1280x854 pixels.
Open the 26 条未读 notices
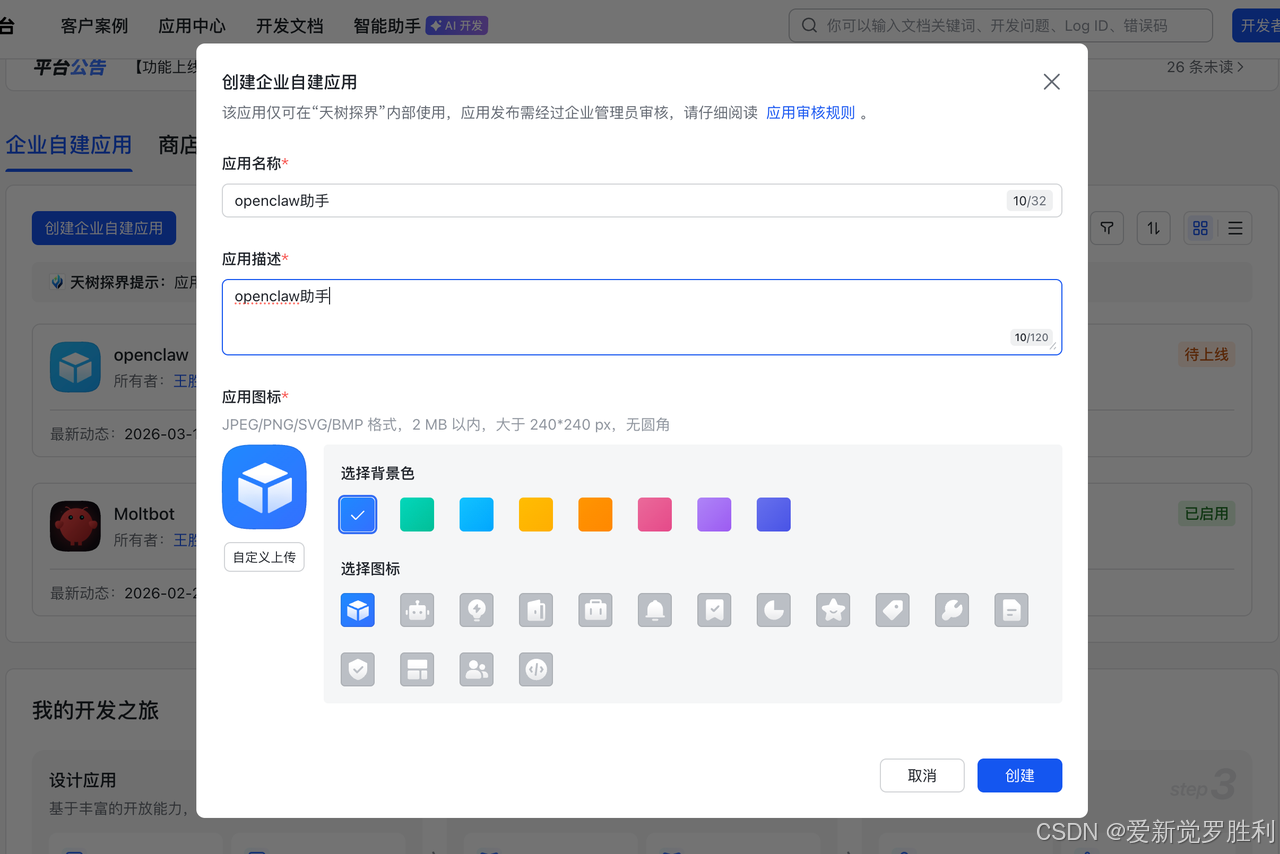(1205, 67)
